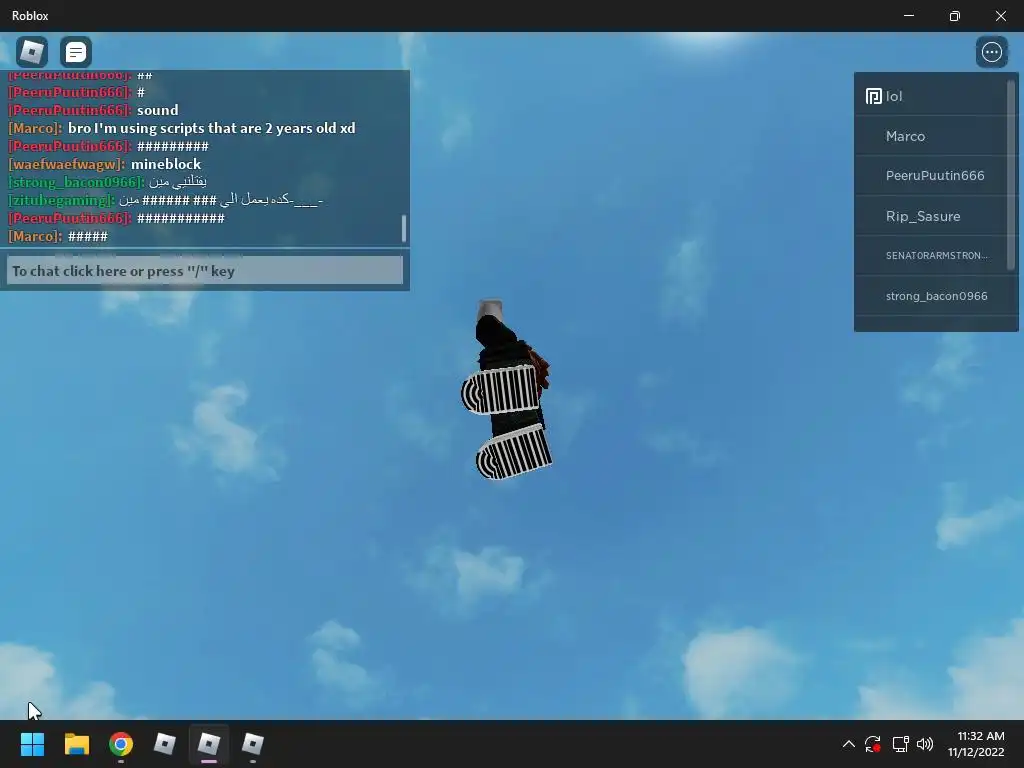Click the upside-down avatar character
The width and height of the screenshot is (1024, 768).
coord(507,390)
